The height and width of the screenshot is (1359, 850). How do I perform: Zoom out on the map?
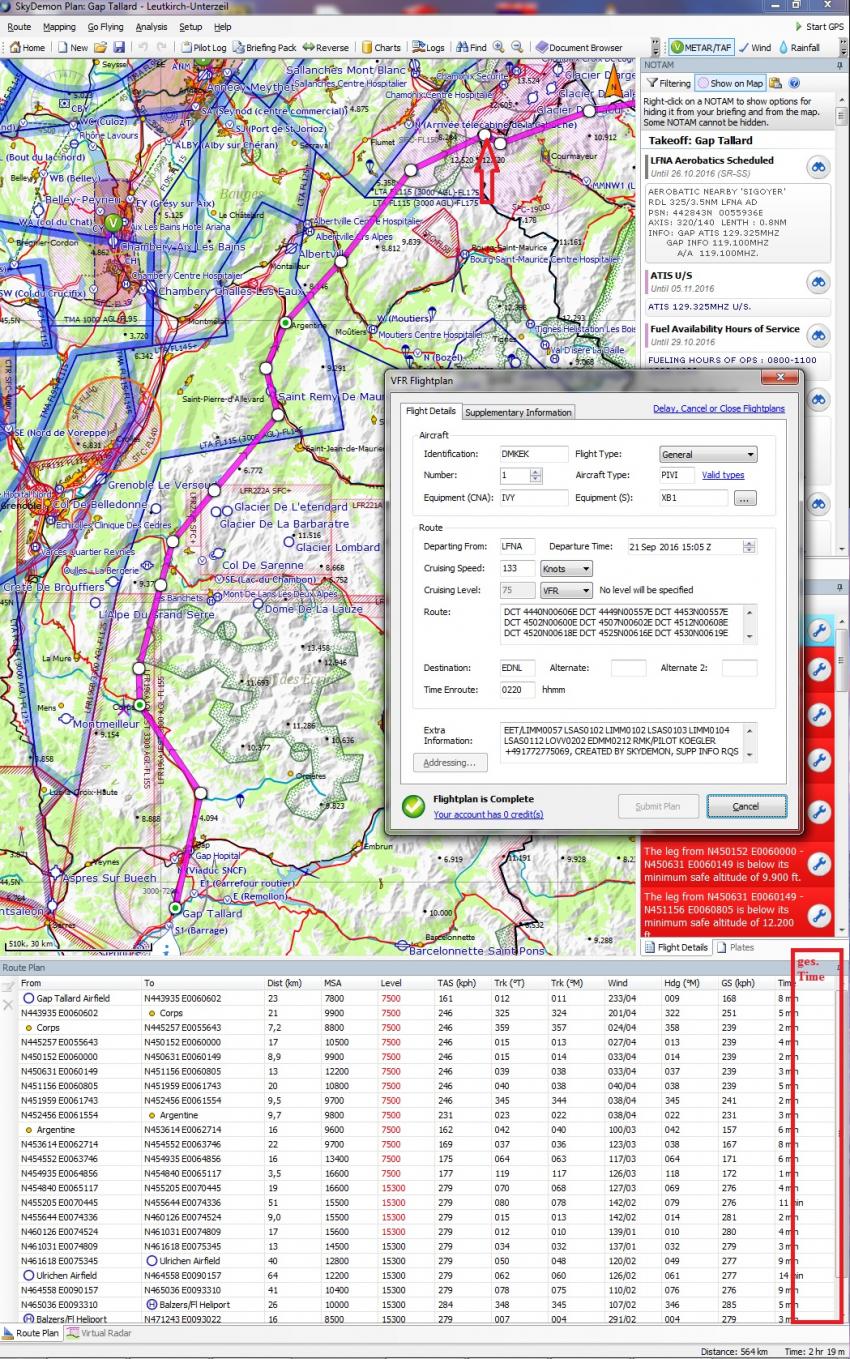coord(517,47)
